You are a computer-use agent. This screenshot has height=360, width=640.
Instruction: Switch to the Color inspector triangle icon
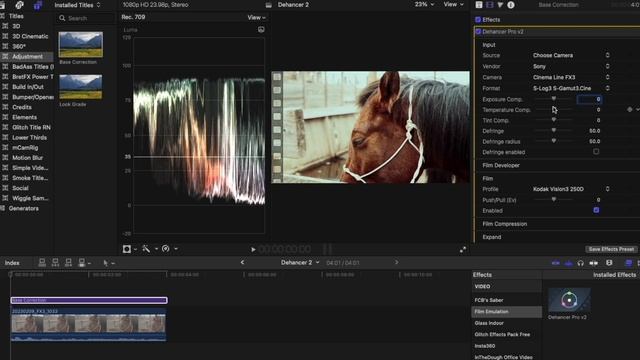click(x=500, y=5)
